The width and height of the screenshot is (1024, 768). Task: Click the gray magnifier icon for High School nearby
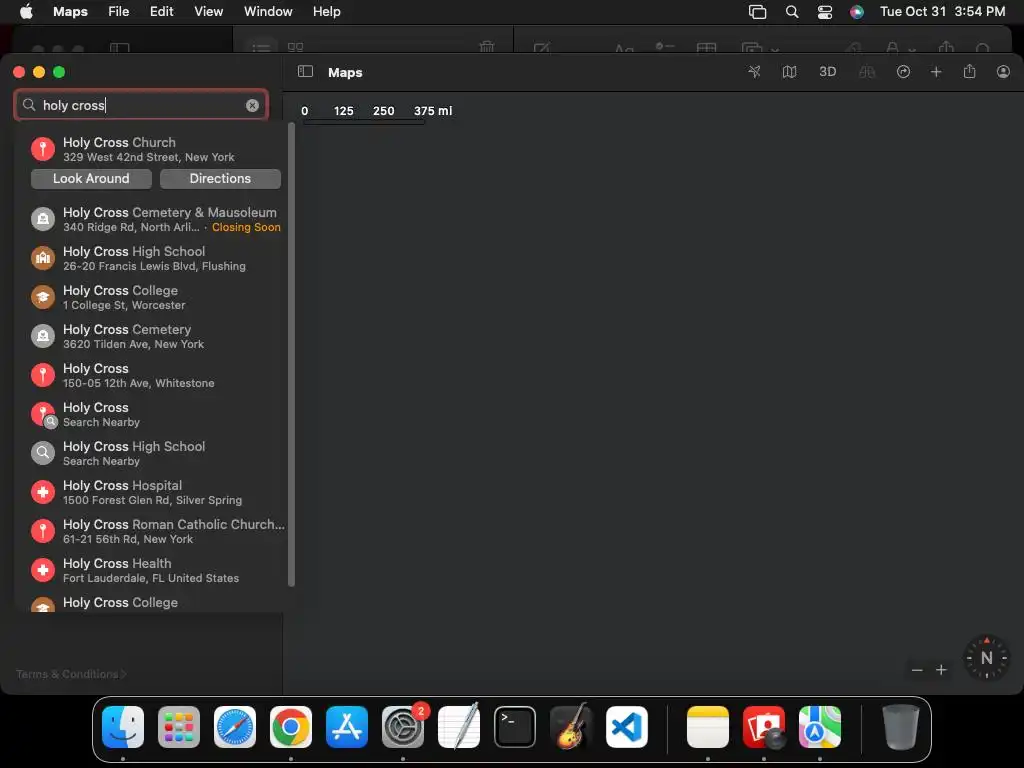point(43,453)
